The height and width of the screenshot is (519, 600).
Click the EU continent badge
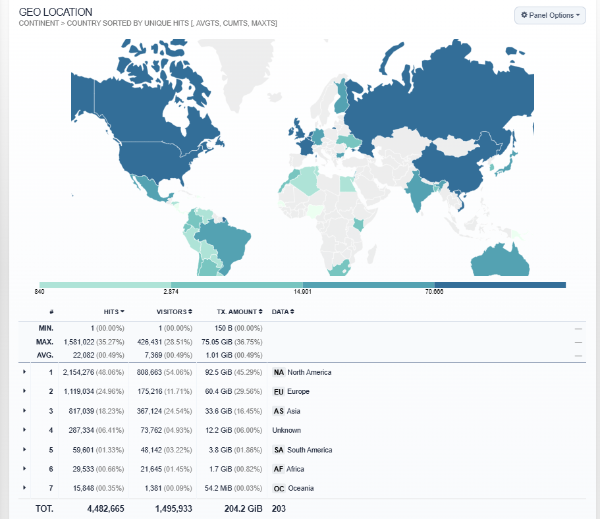point(278,392)
